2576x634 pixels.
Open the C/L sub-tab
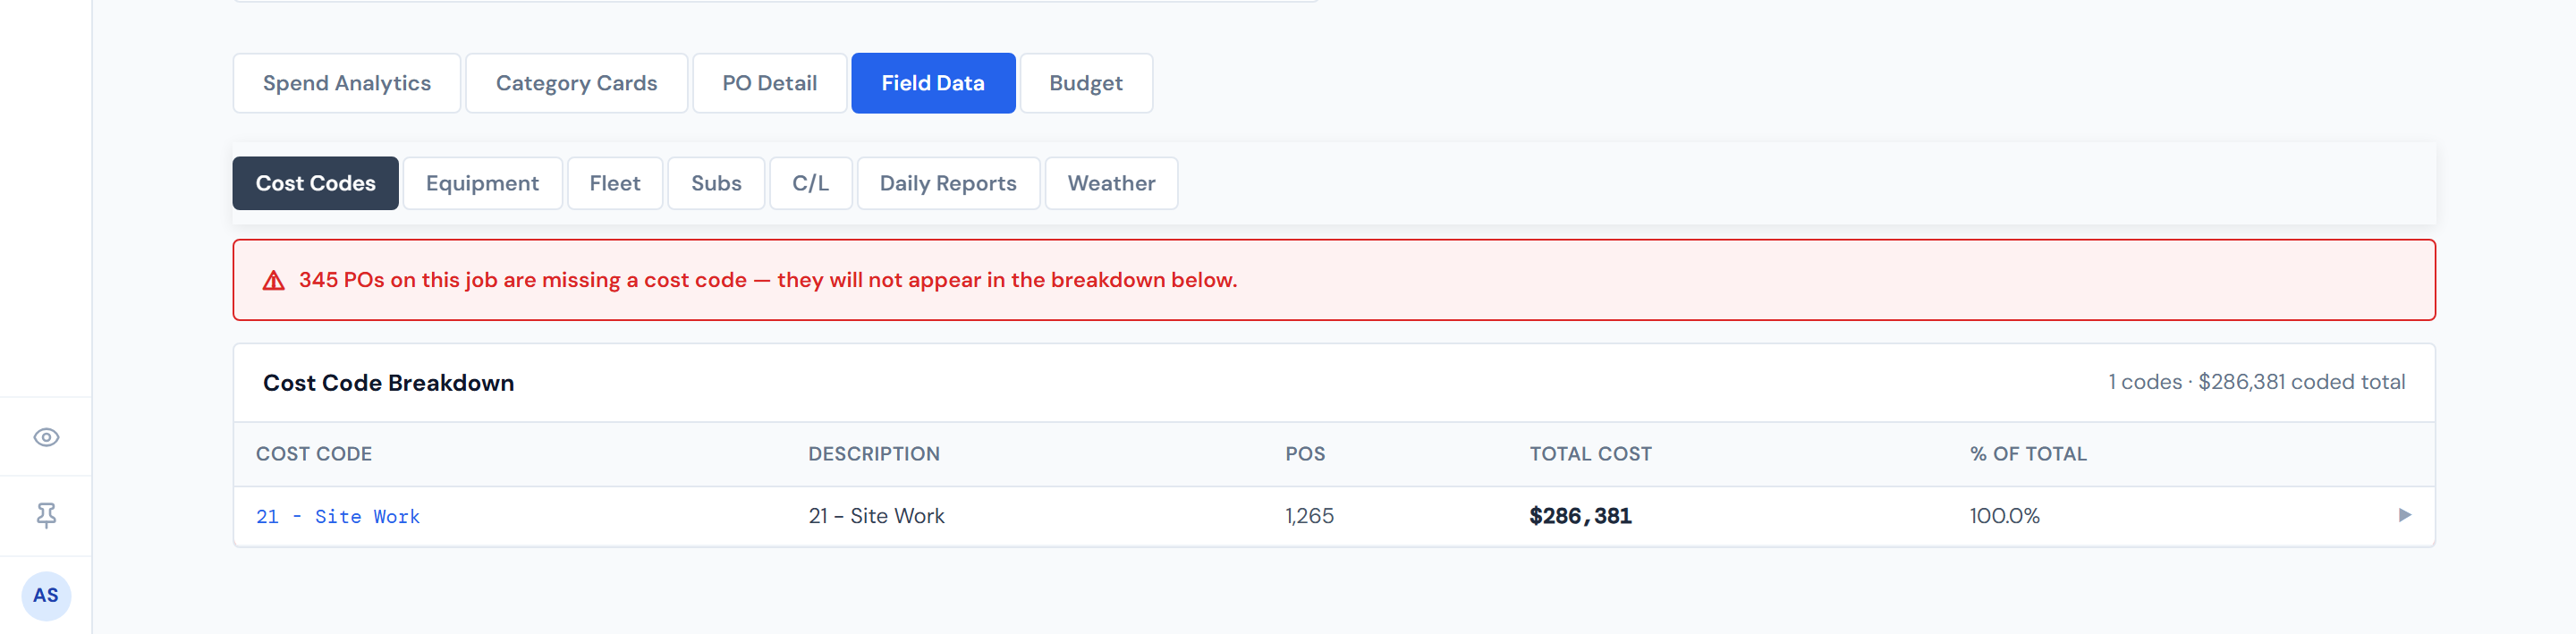point(811,183)
